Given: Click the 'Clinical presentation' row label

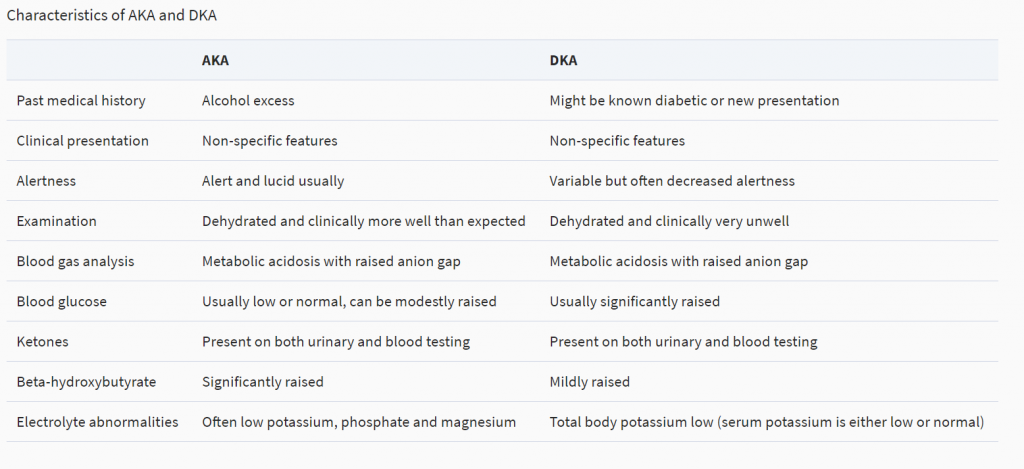Looking at the screenshot, I should [x=82, y=140].
